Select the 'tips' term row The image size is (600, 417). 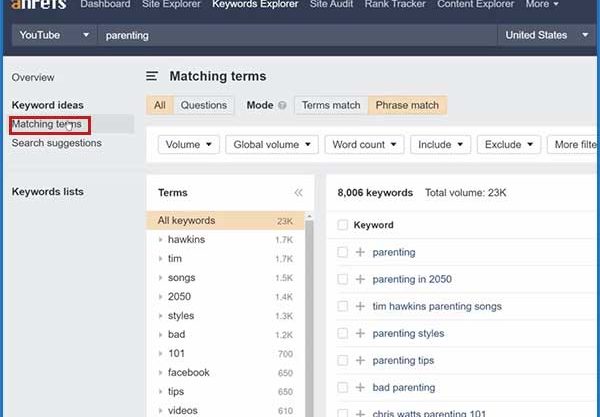(225, 391)
